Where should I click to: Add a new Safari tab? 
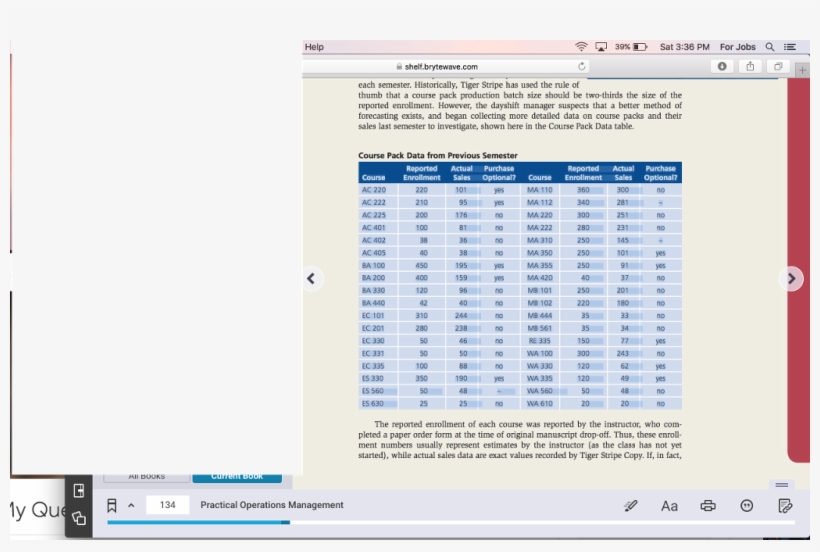pos(802,70)
